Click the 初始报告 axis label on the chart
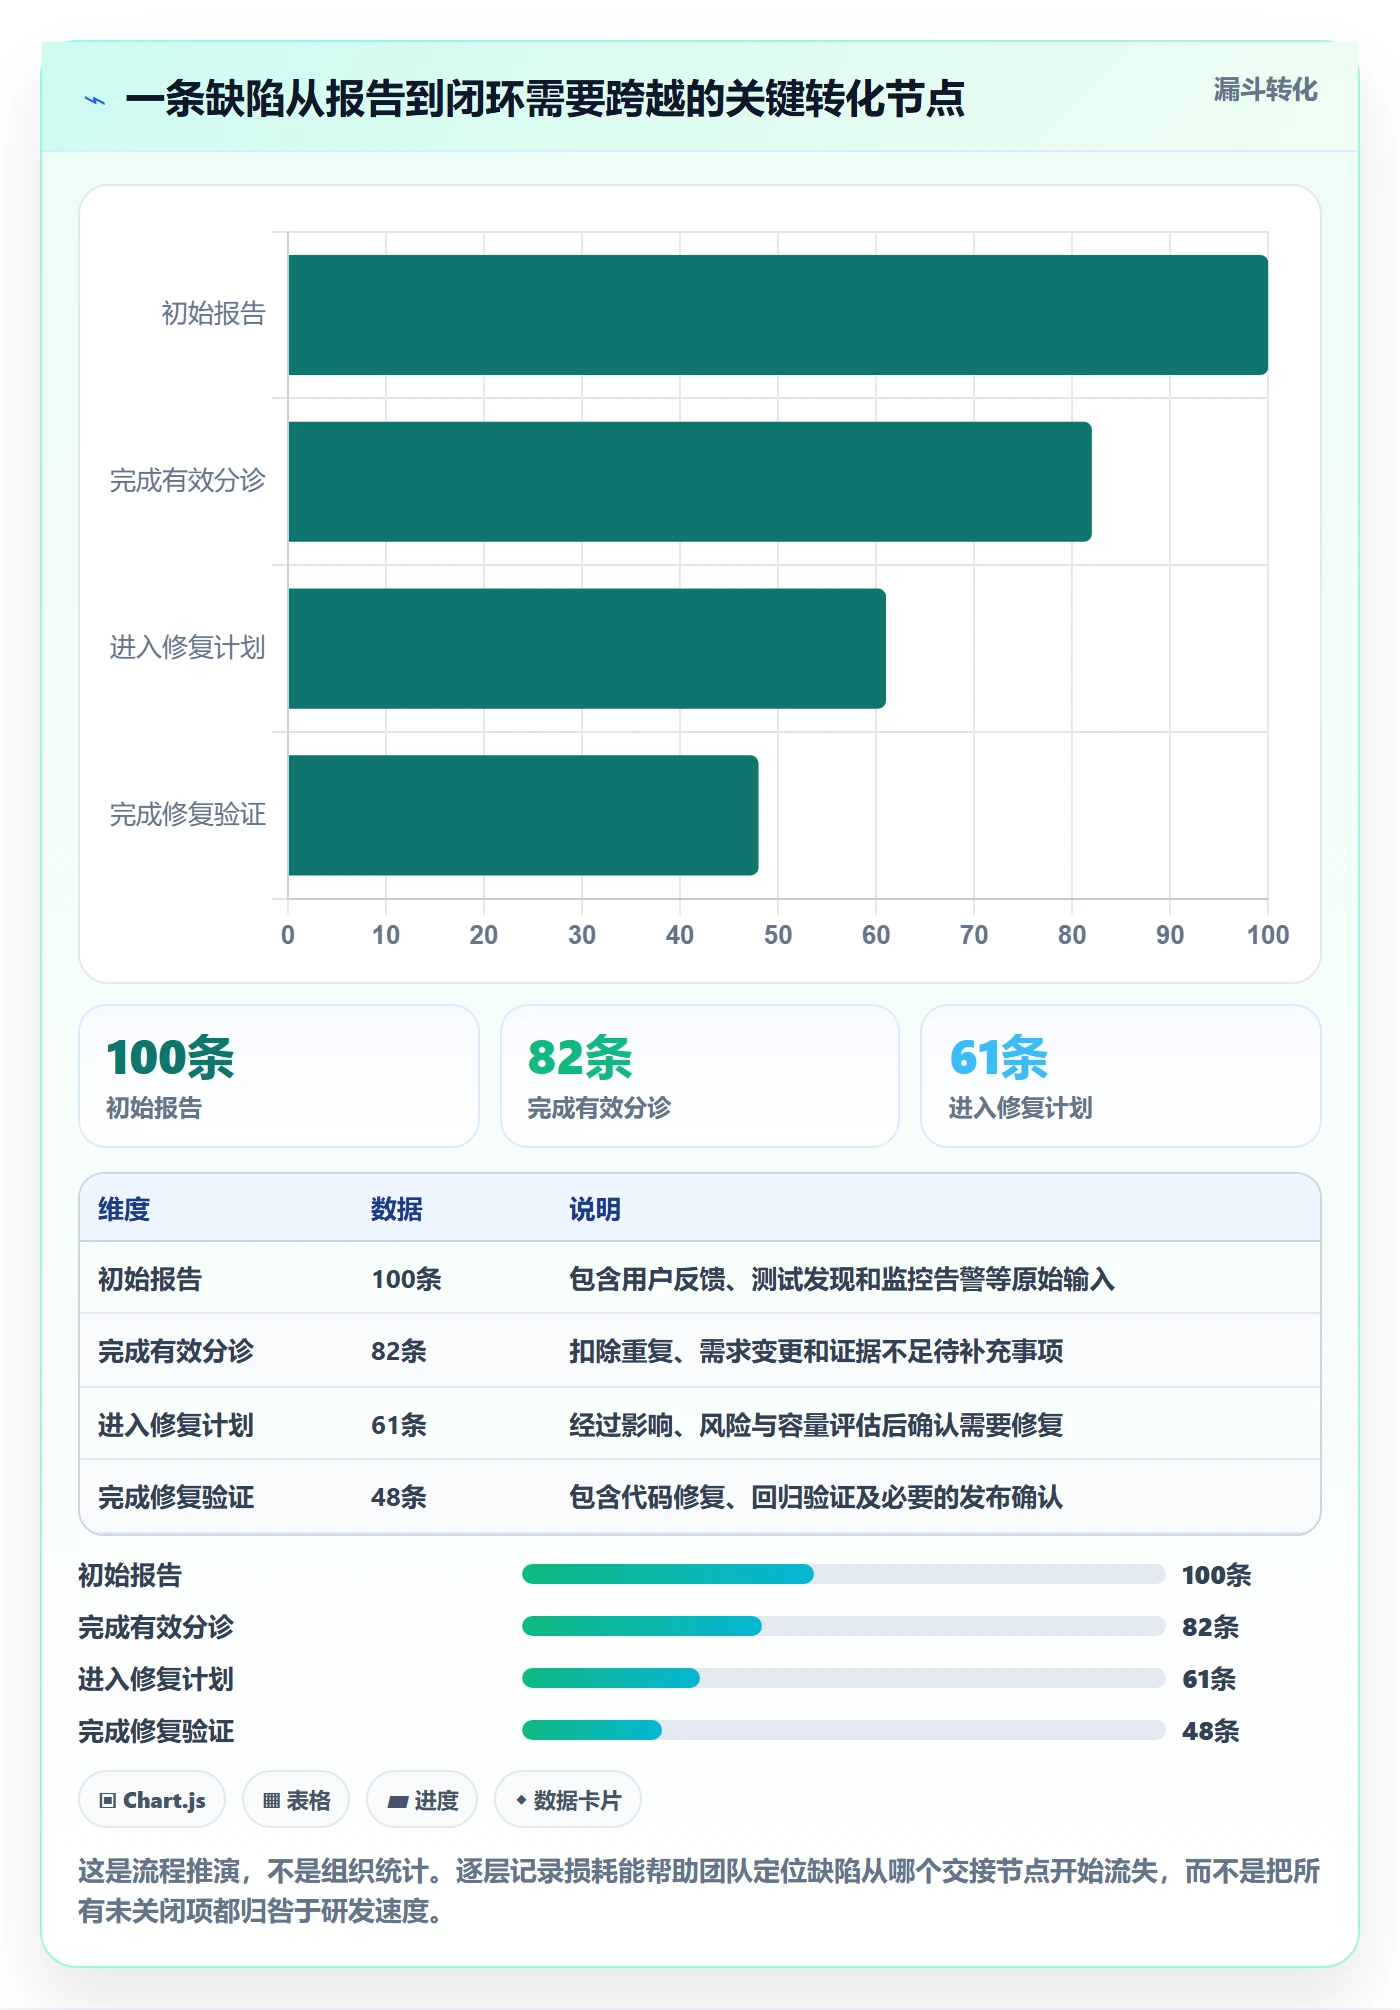The width and height of the screenshot is (1400, 2010). click(x=214, y=314)
